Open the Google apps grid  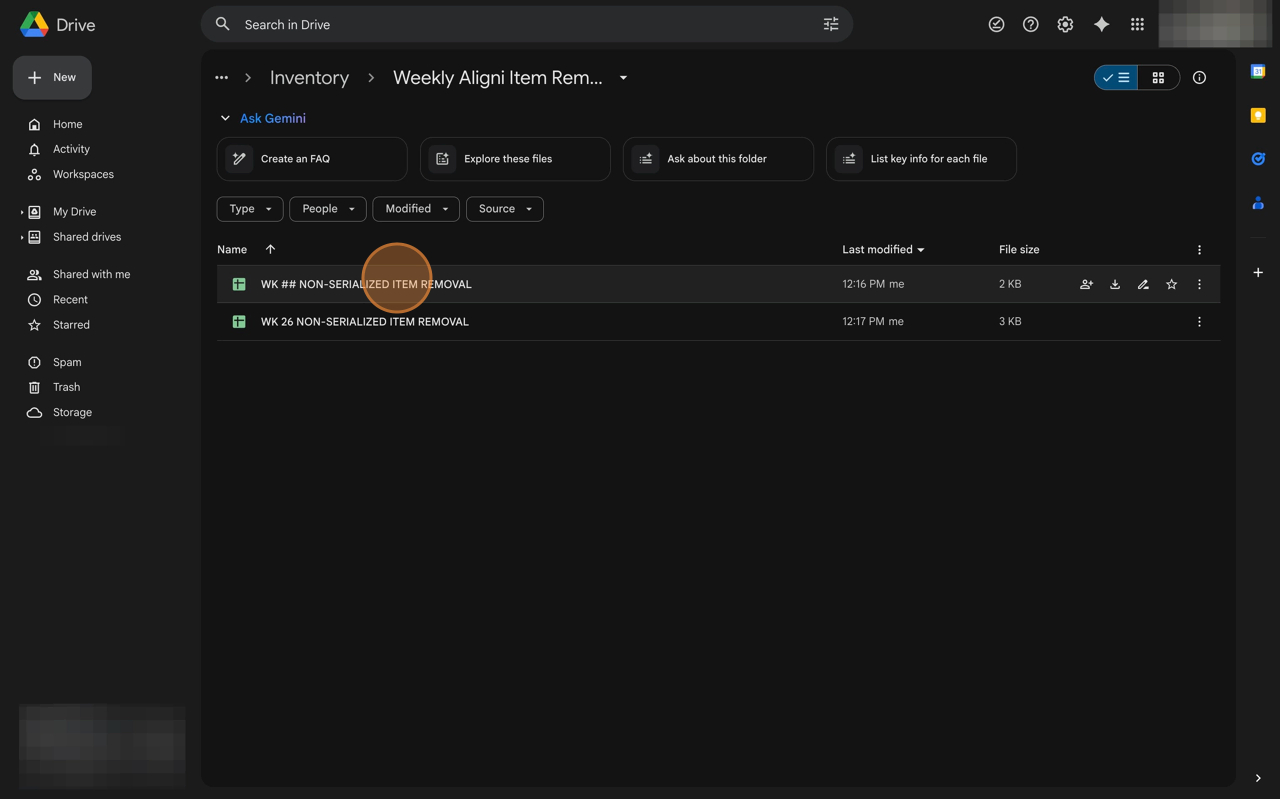coord(1137,25)
